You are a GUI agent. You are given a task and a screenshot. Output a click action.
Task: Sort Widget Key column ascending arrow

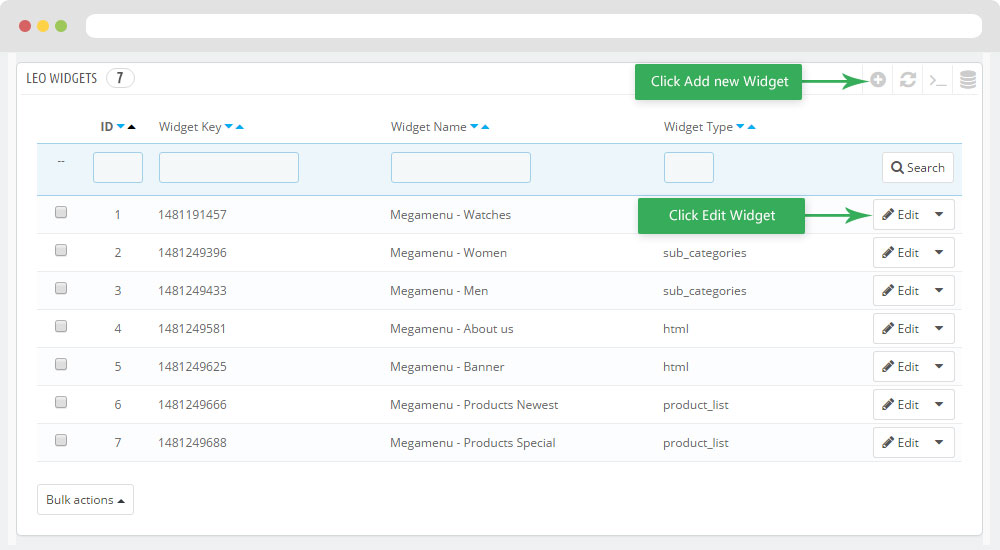(x=240, y=127)
